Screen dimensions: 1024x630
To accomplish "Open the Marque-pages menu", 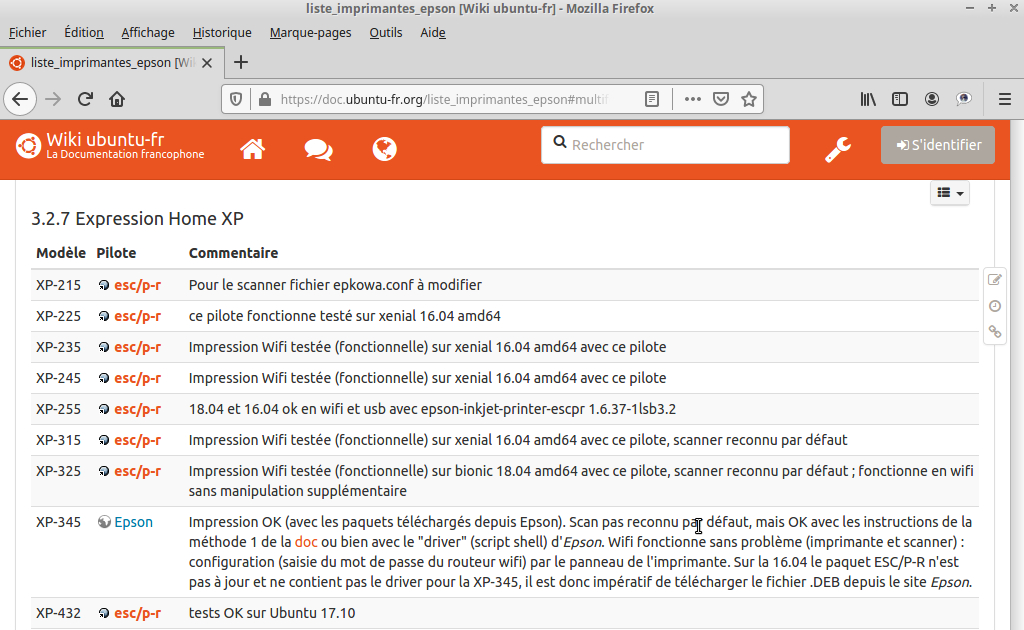I will (310, 33).
